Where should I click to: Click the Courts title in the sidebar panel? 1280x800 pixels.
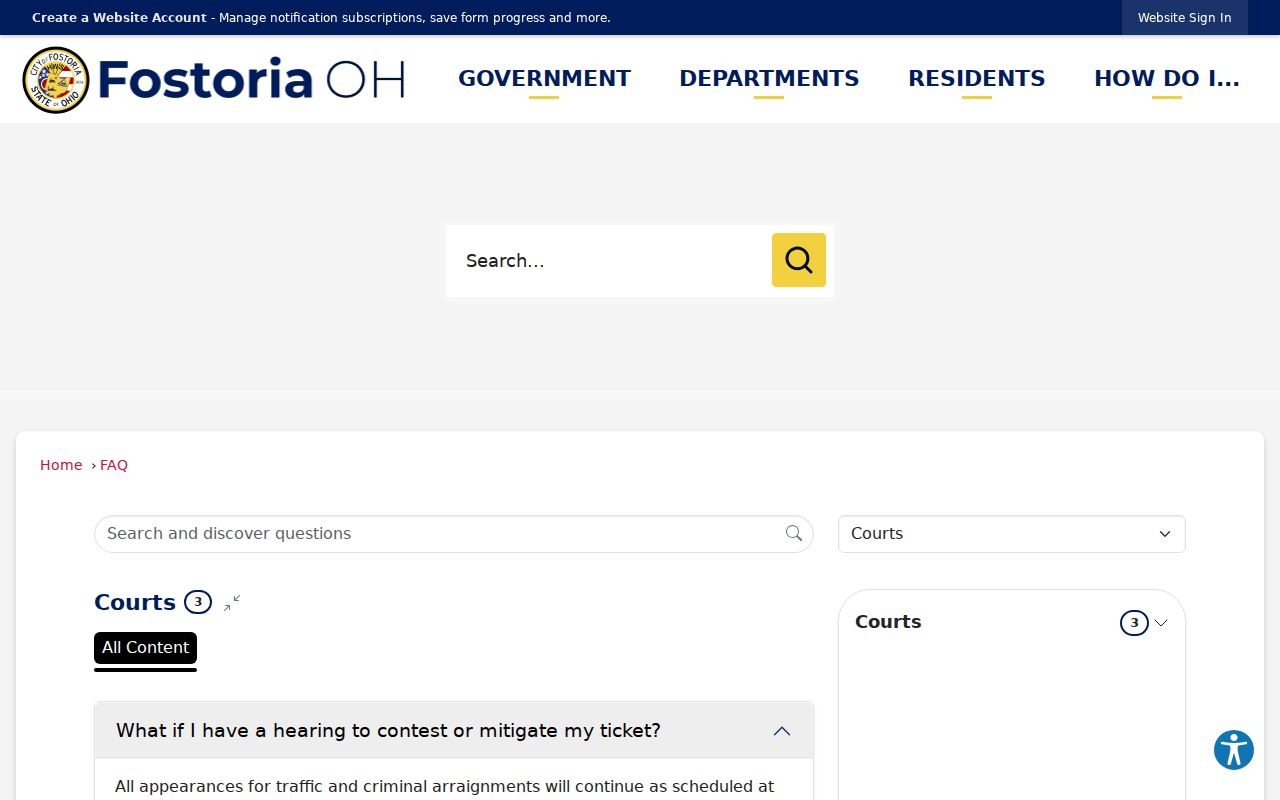888,622
